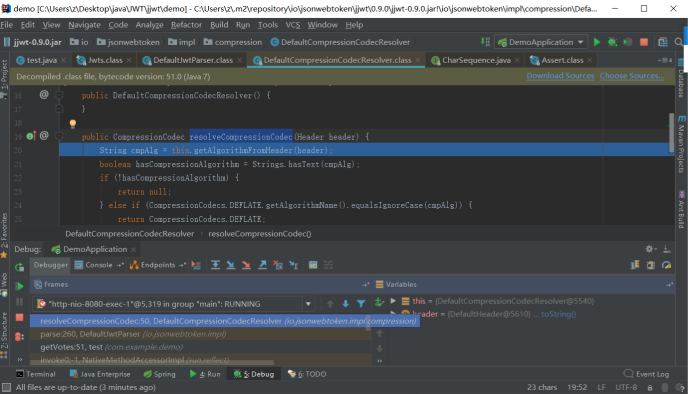Click the Download Sources link
The width and height of the screenshot is (688, 394).
(x=560, y=76)
